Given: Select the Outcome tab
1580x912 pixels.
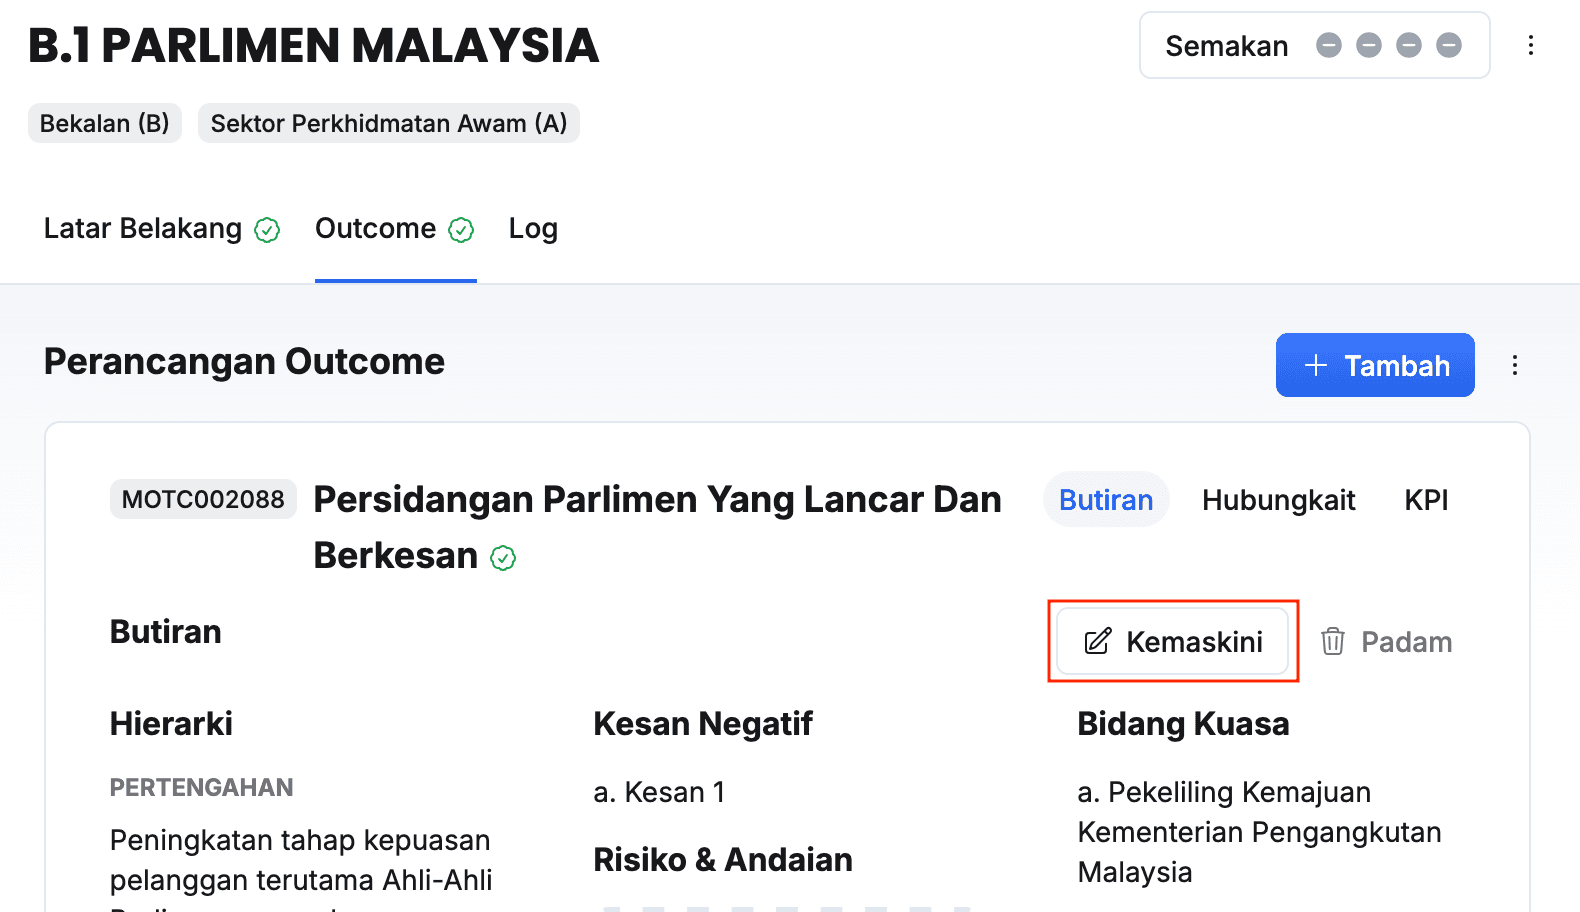Looking at the screenshot, I should (376, 229).
